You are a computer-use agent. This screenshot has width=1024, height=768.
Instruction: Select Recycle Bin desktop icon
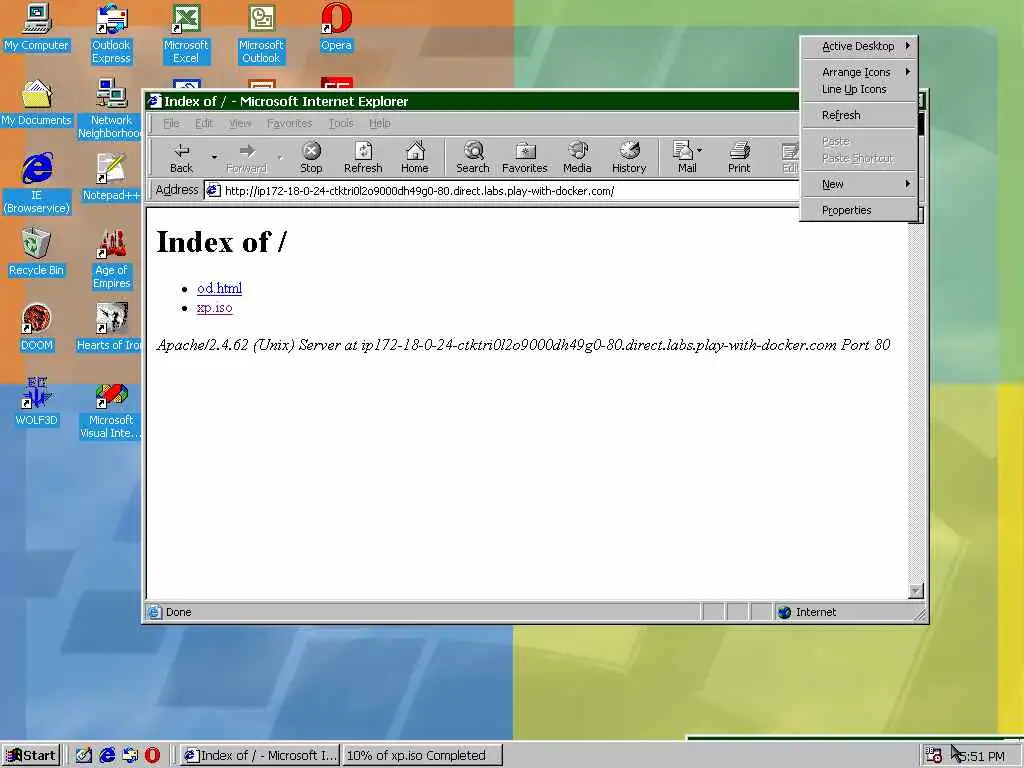(x=37, y=253)
